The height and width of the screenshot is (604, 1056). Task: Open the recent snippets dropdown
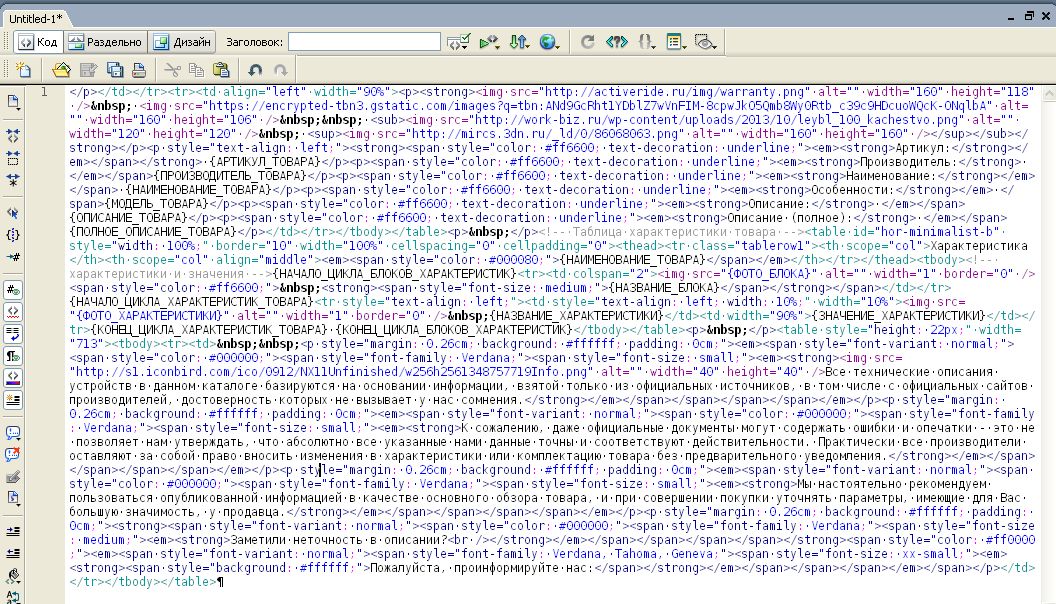point(13,499)
